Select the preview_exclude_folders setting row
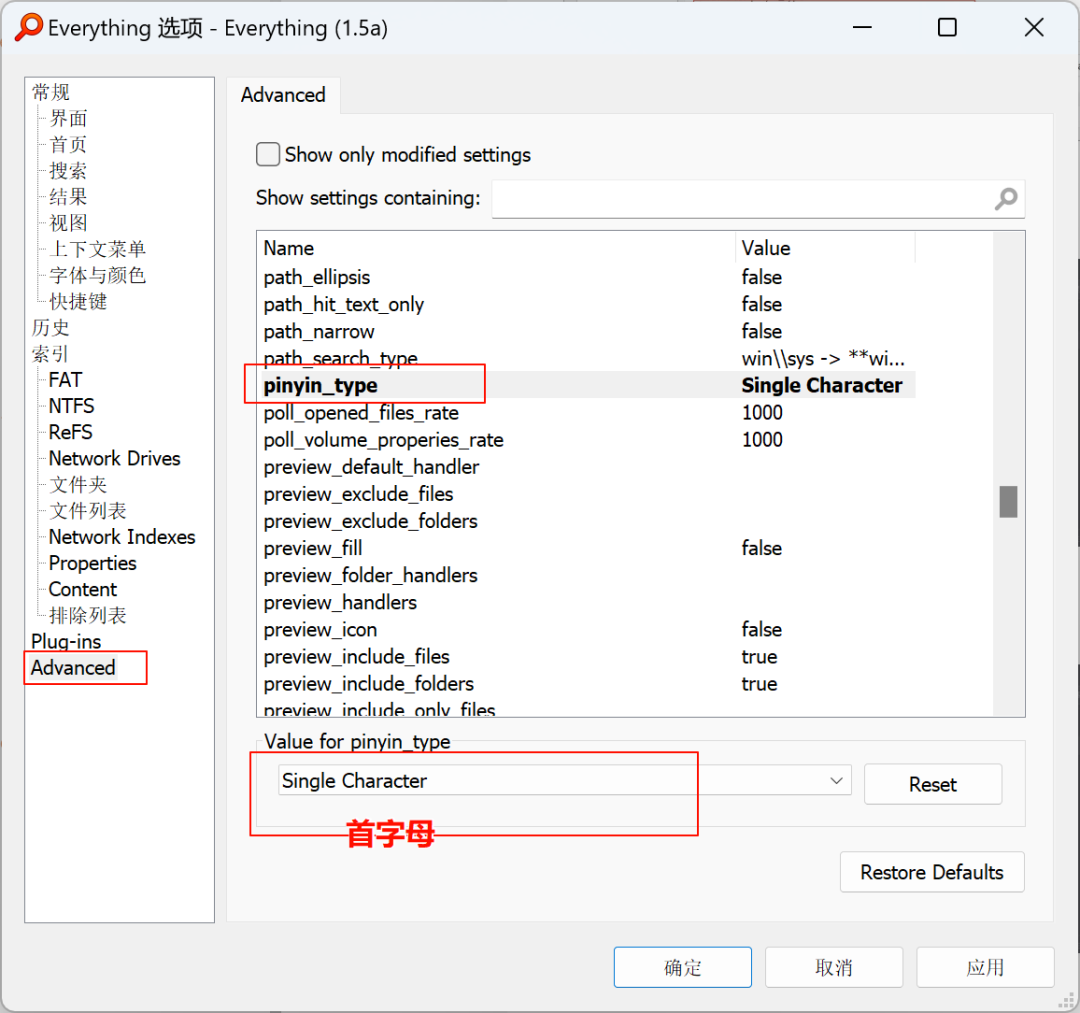Screen dimensions: 1080x1013 [588, 521]
